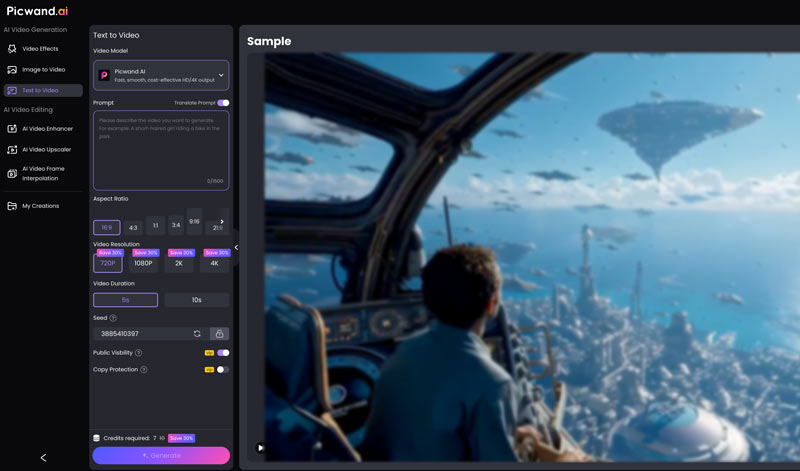Collapse the left sidebar with the back arrow
Image resolution: width=800 pixels, height=471 pixels.
[x=43, y=457]
